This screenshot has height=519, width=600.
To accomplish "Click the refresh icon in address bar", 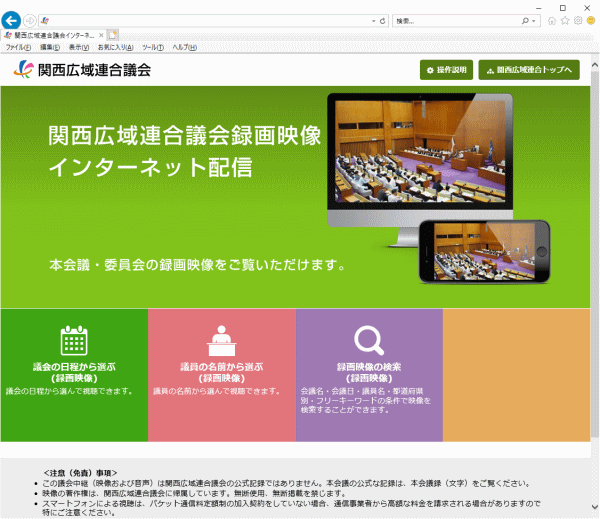I will (x=382, y=21).
